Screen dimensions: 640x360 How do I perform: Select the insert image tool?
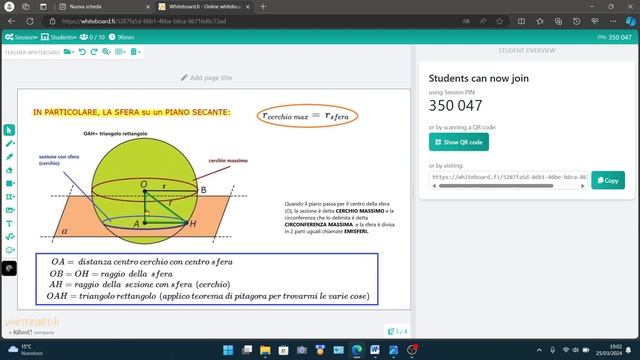click(x=10, y=210)
